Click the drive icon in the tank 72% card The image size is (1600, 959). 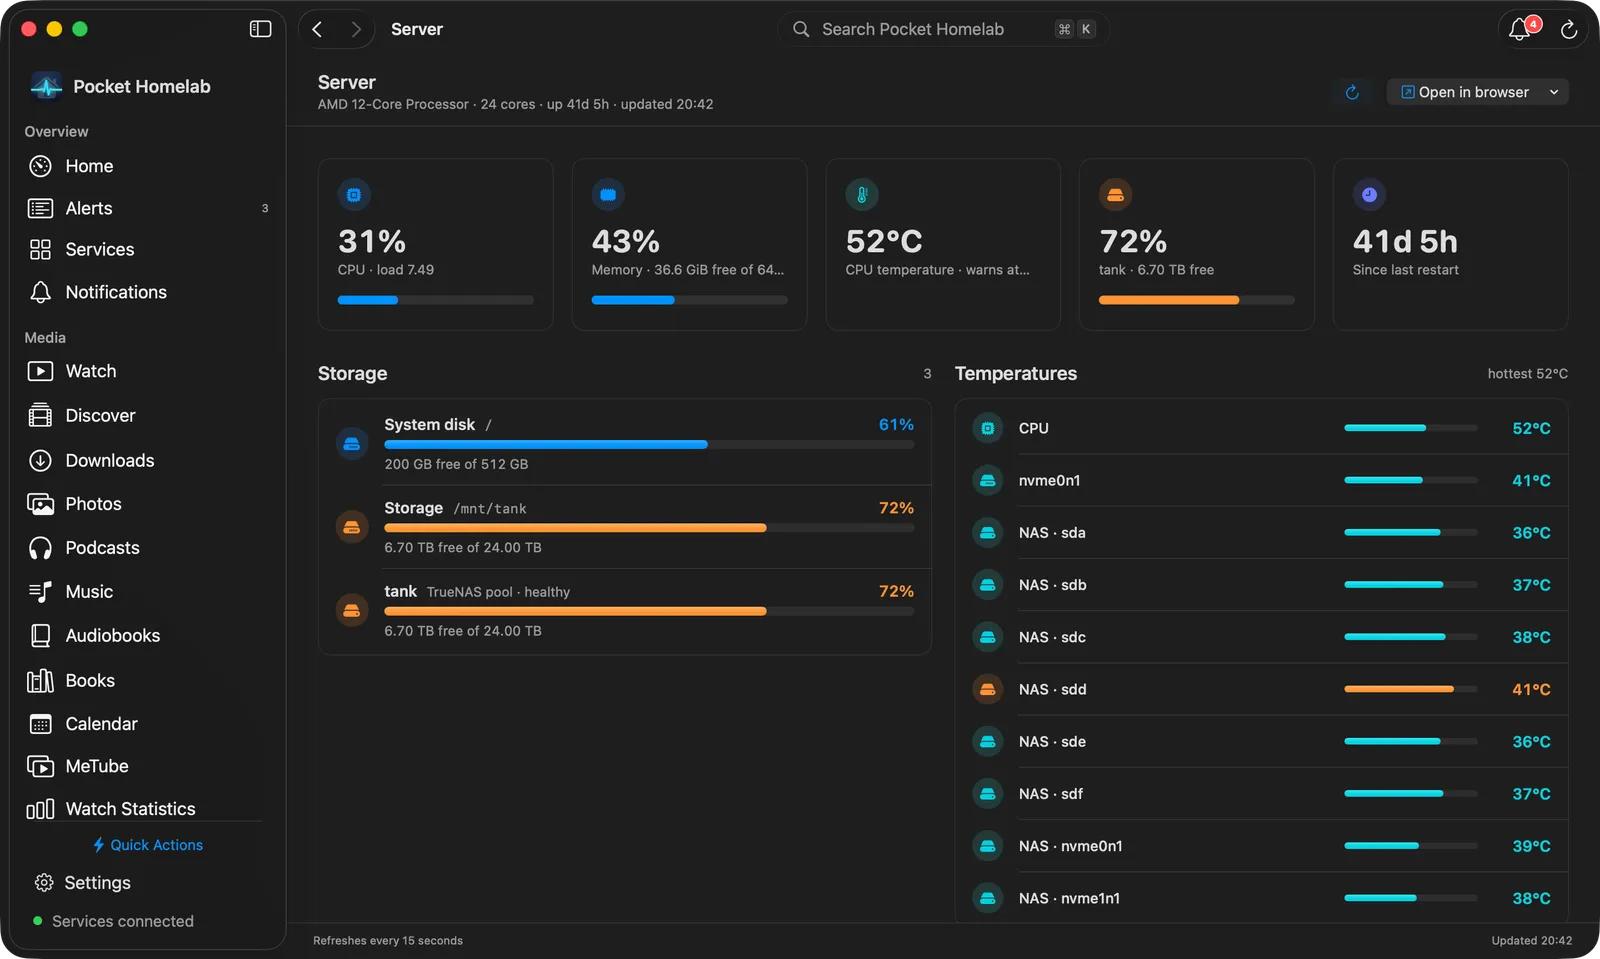(x=1115, y=195)
